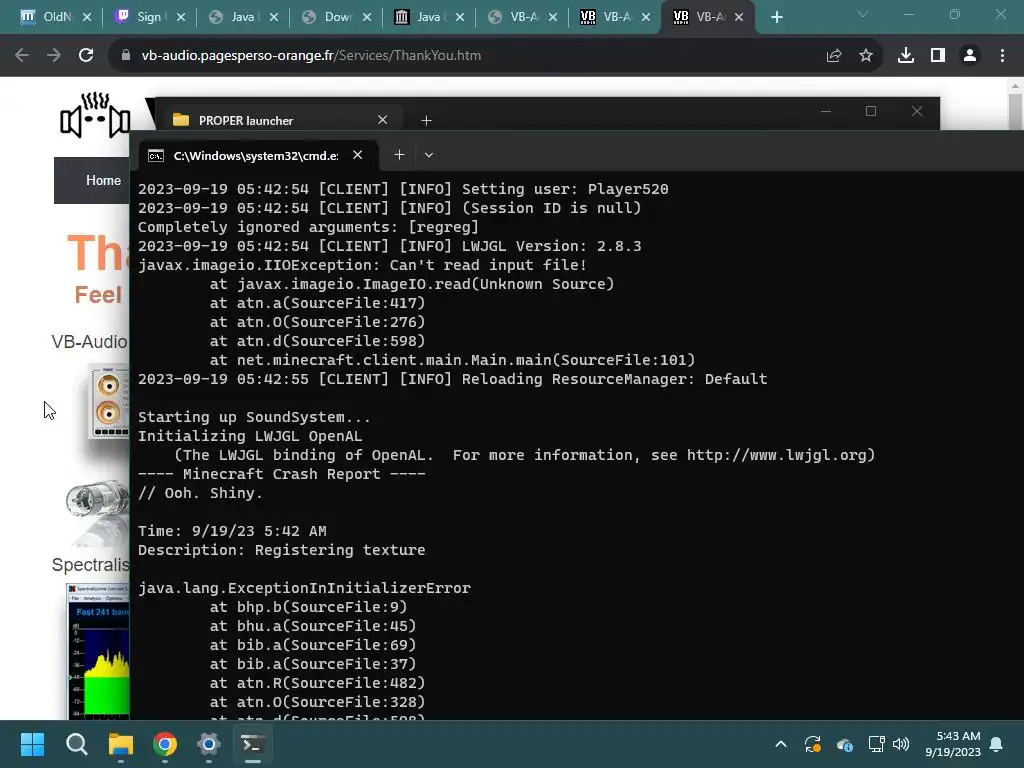Click the Spectralis spectrum analyzer thumbnail

pos(99,650)
